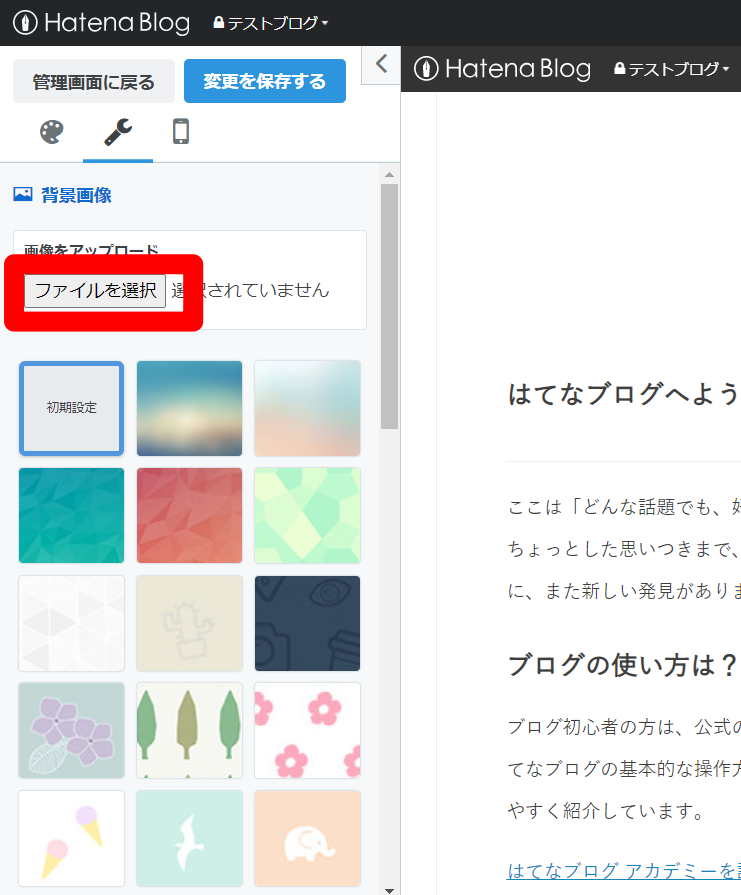Save changes with 変更を保存する button
The width and height of the screenshot is (741, 895).
point(265,81)
